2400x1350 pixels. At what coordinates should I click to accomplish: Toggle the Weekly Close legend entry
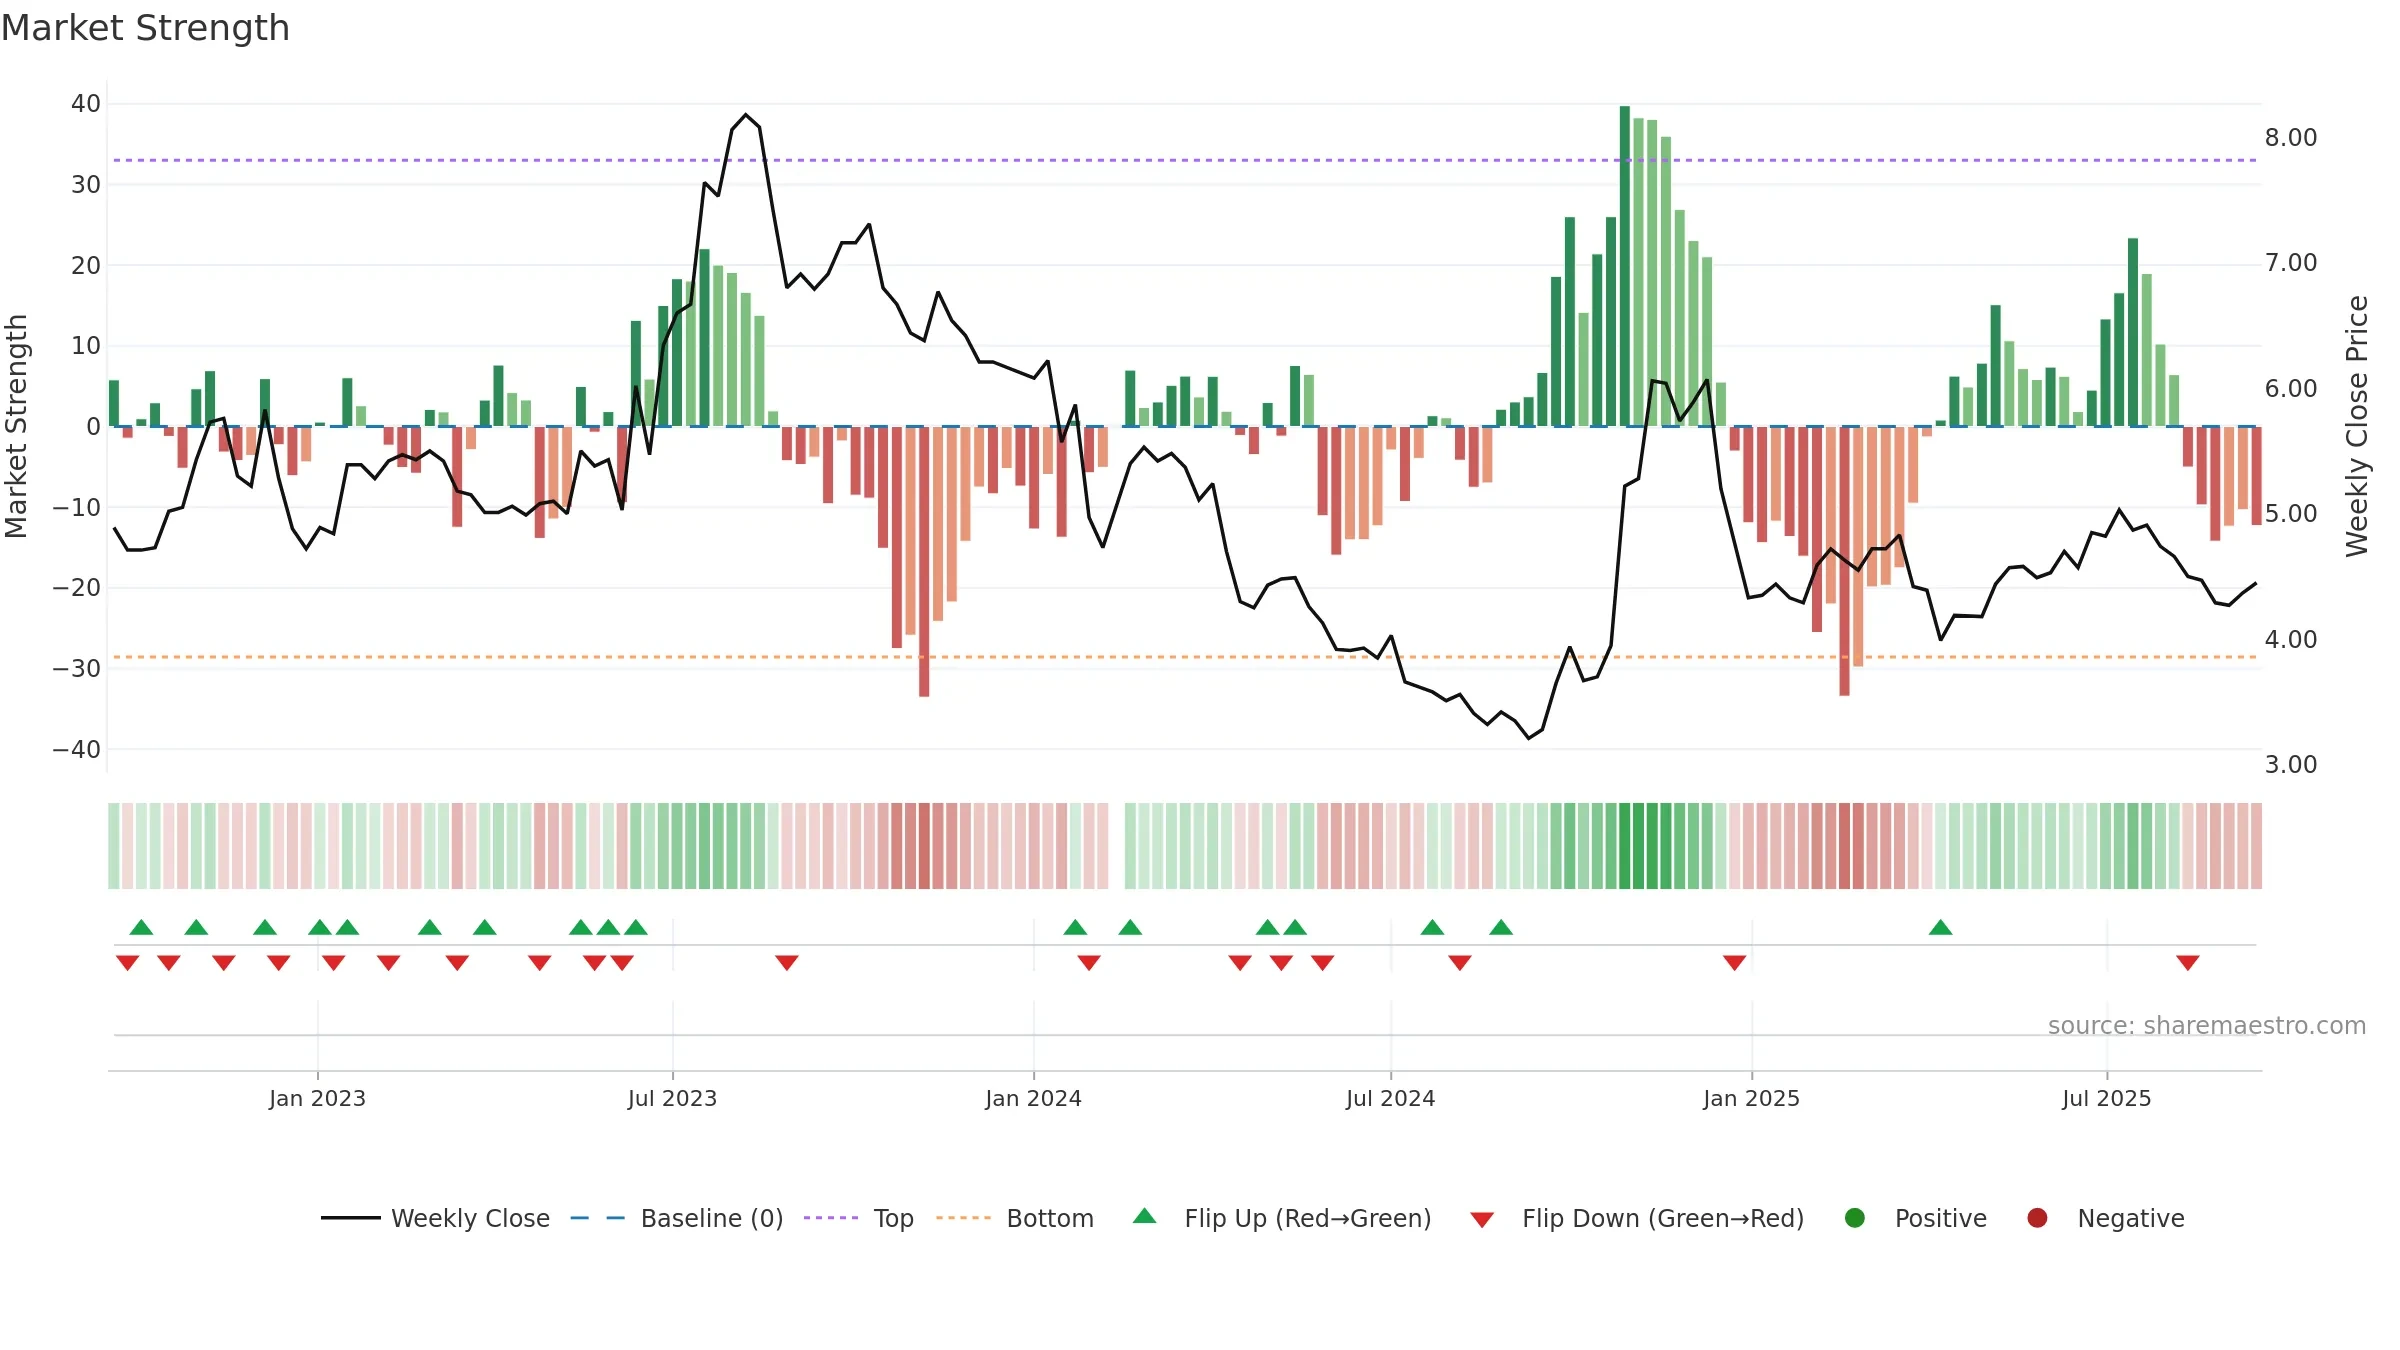(x=436, y=1218)
